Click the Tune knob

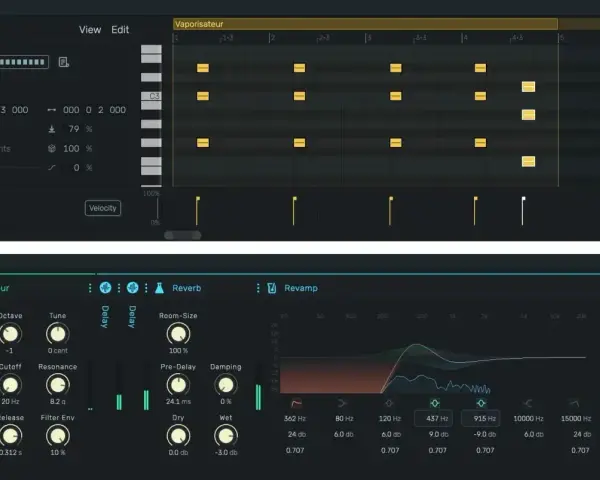(58, 334)
